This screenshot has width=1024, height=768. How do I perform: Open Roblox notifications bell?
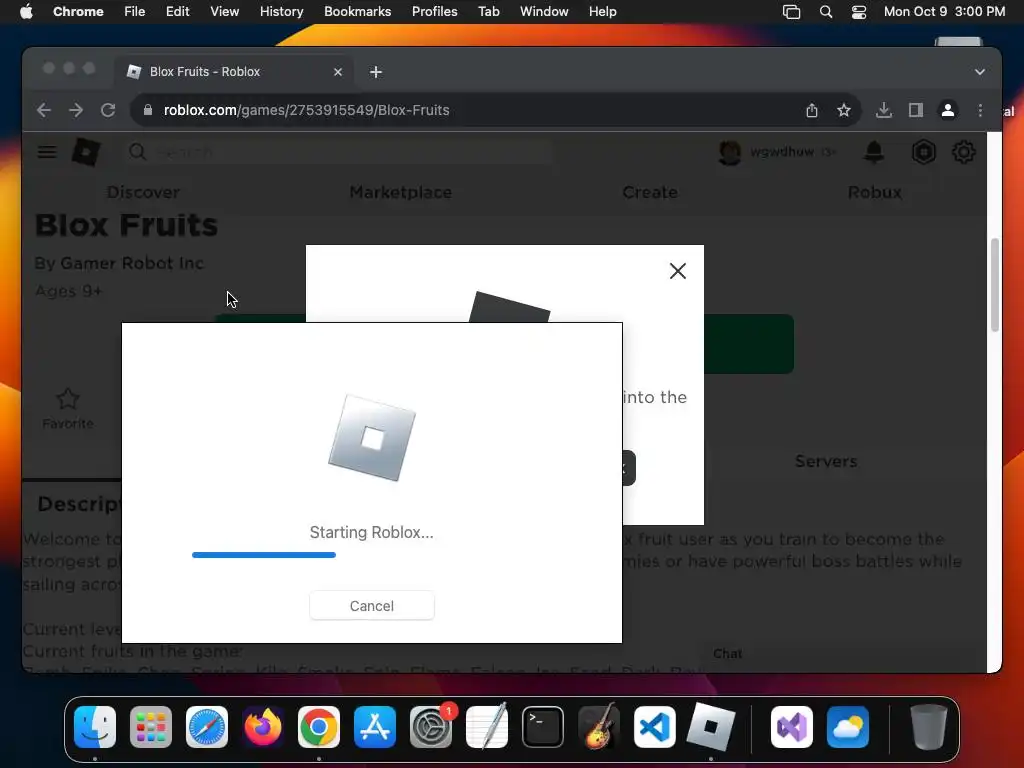(x=874, y=152)
